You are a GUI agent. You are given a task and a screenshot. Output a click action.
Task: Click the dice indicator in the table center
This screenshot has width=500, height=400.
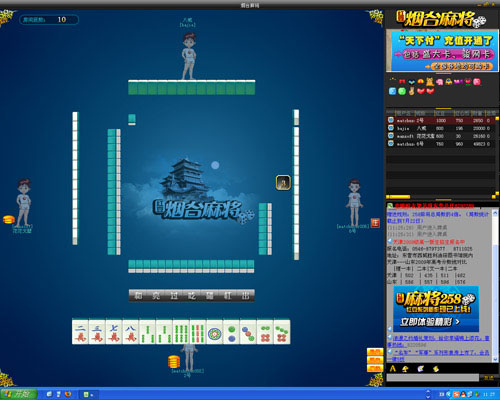[283, 183]
